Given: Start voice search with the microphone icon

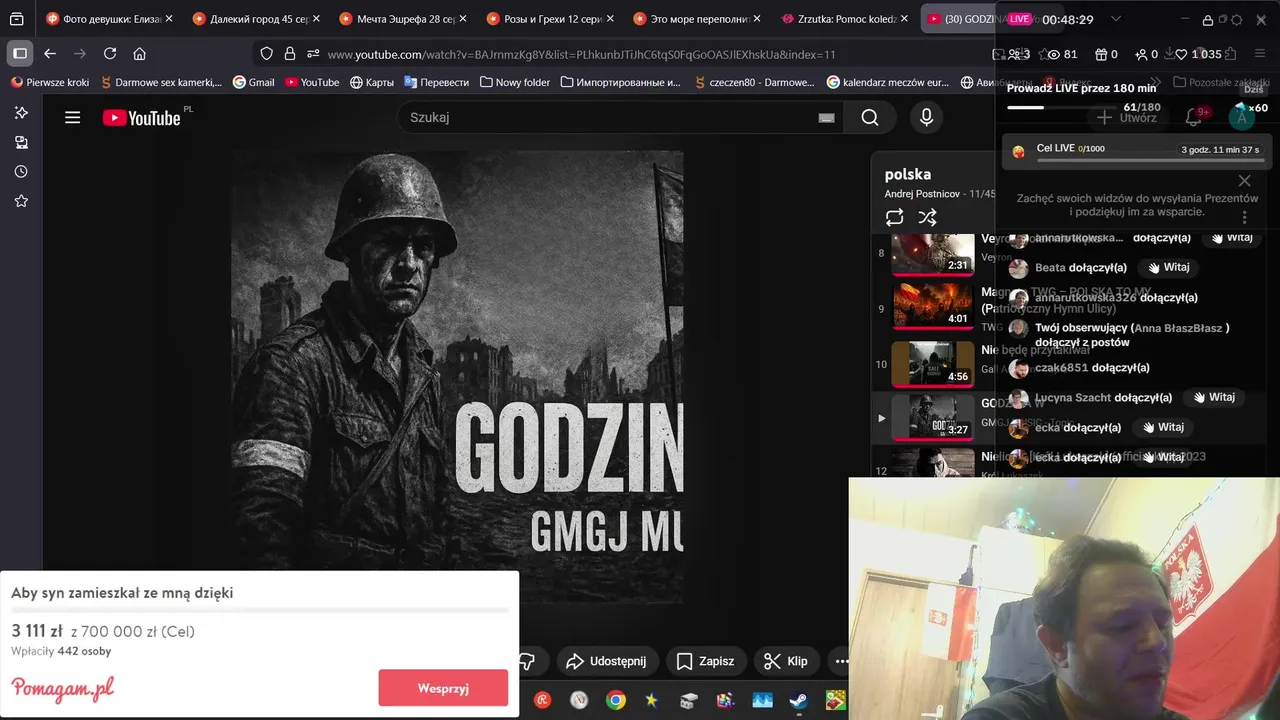Looking at the screenshot, I should pyautogui.click(x=926, y=118).
